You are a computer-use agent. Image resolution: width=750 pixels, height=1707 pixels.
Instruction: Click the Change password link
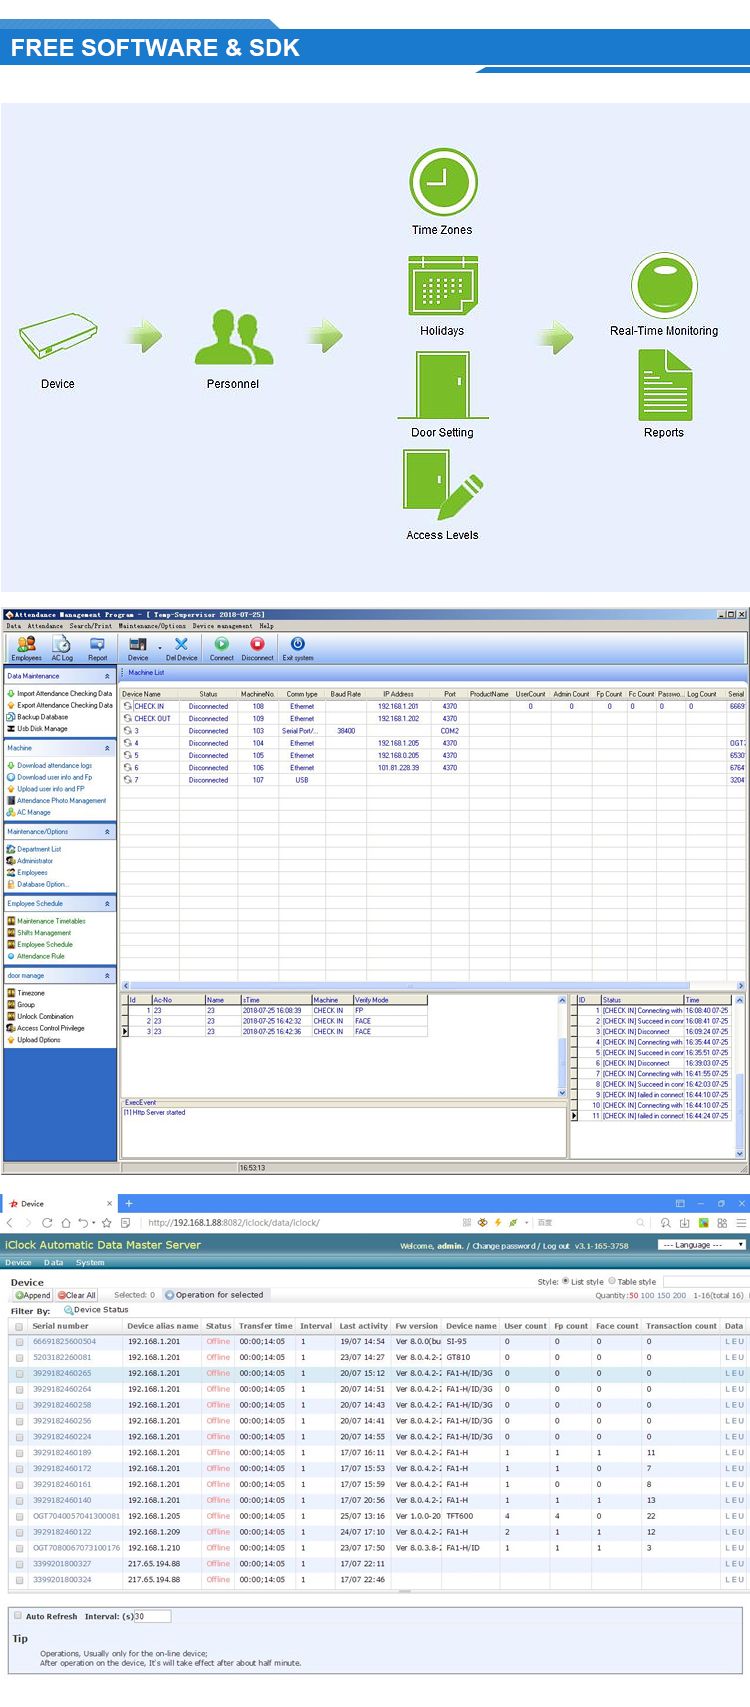[x=503, y=1246]
